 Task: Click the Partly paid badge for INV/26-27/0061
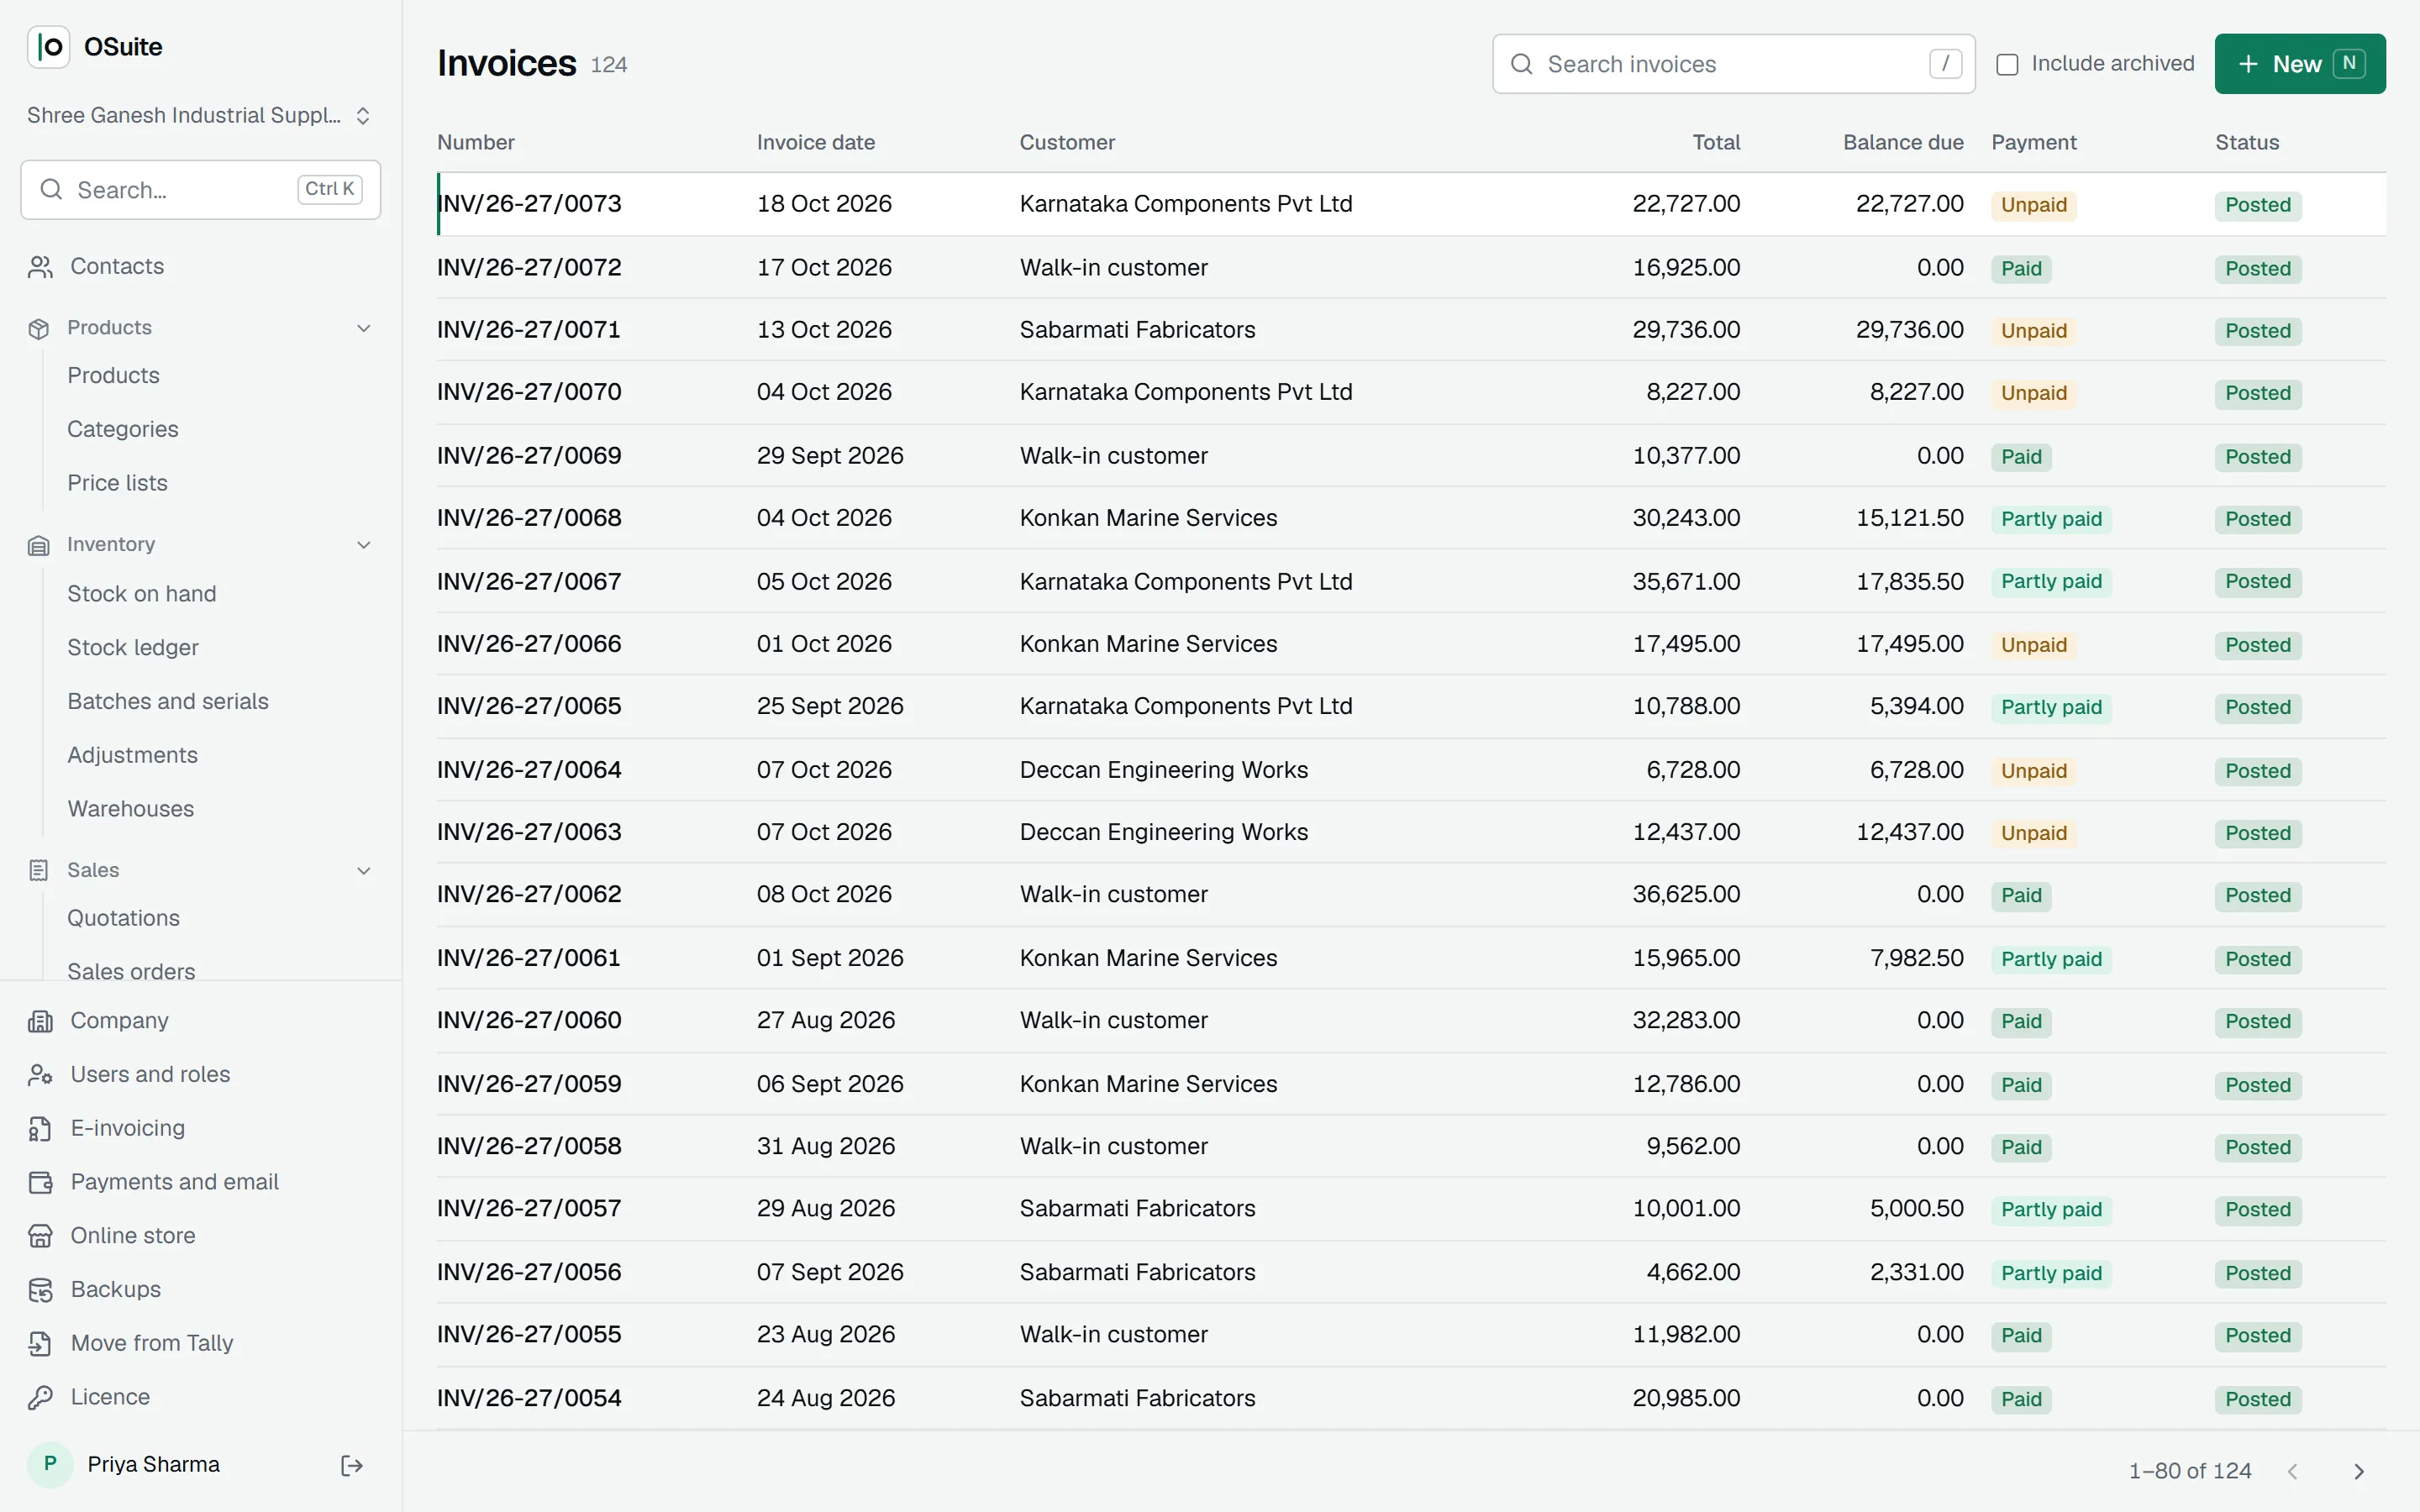click(2051, 959)
